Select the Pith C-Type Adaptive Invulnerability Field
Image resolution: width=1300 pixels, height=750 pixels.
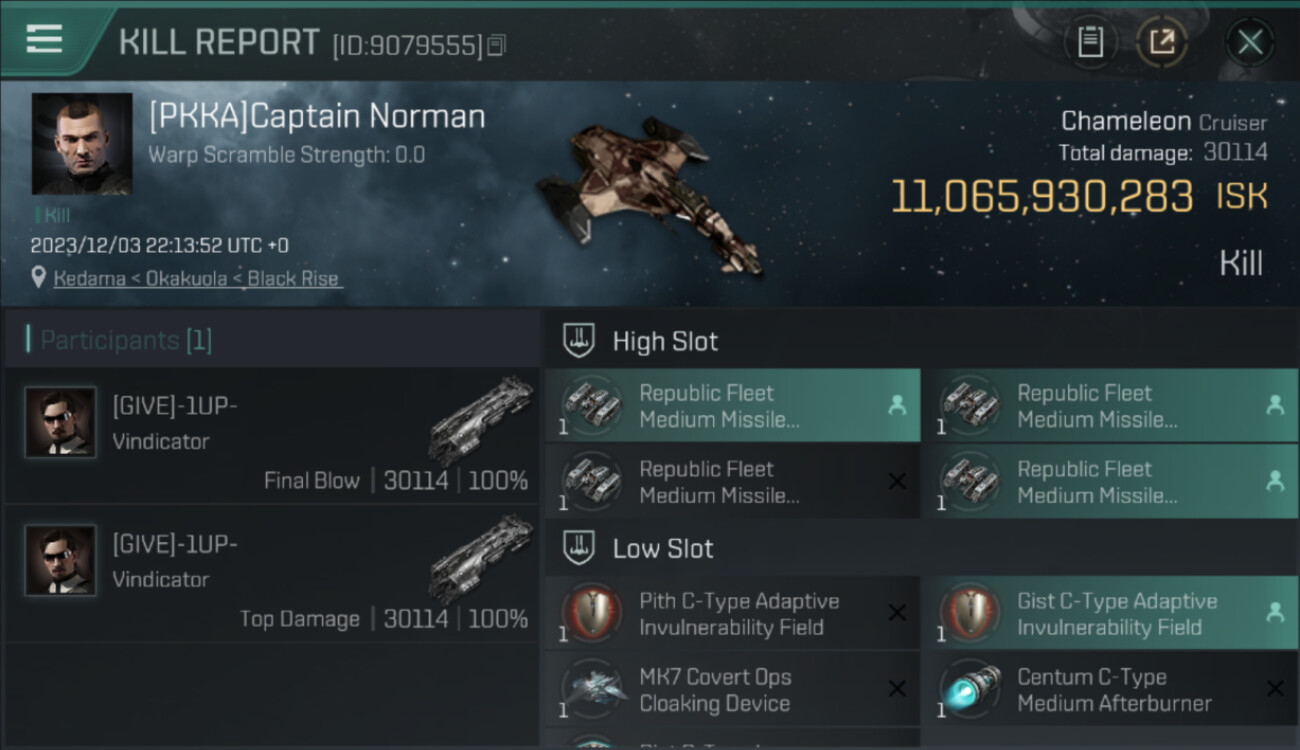[x=732, y=614]
